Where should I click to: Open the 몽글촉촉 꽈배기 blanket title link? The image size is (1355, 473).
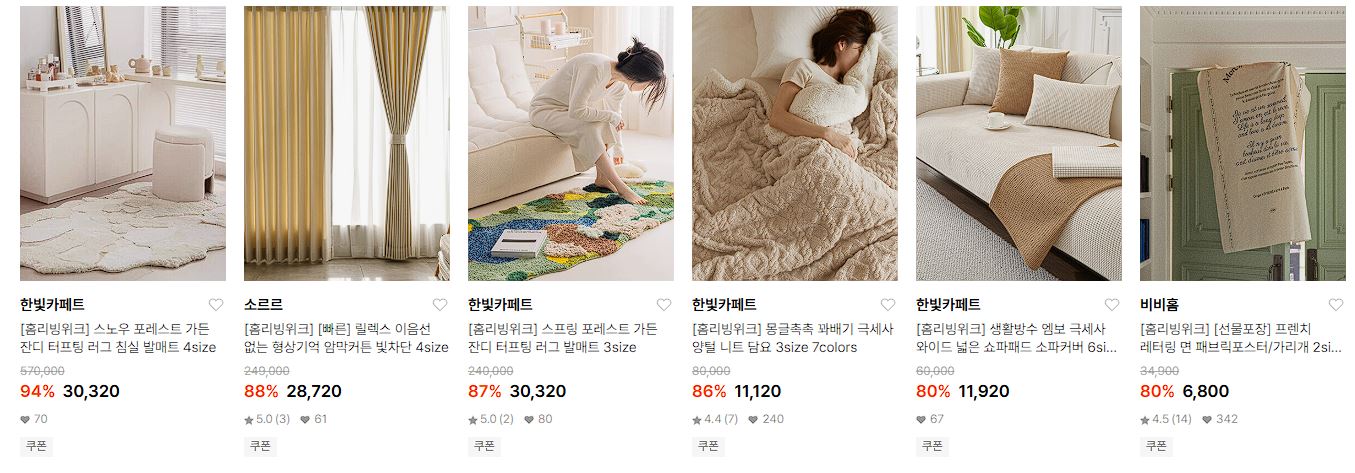pos(792,338)
